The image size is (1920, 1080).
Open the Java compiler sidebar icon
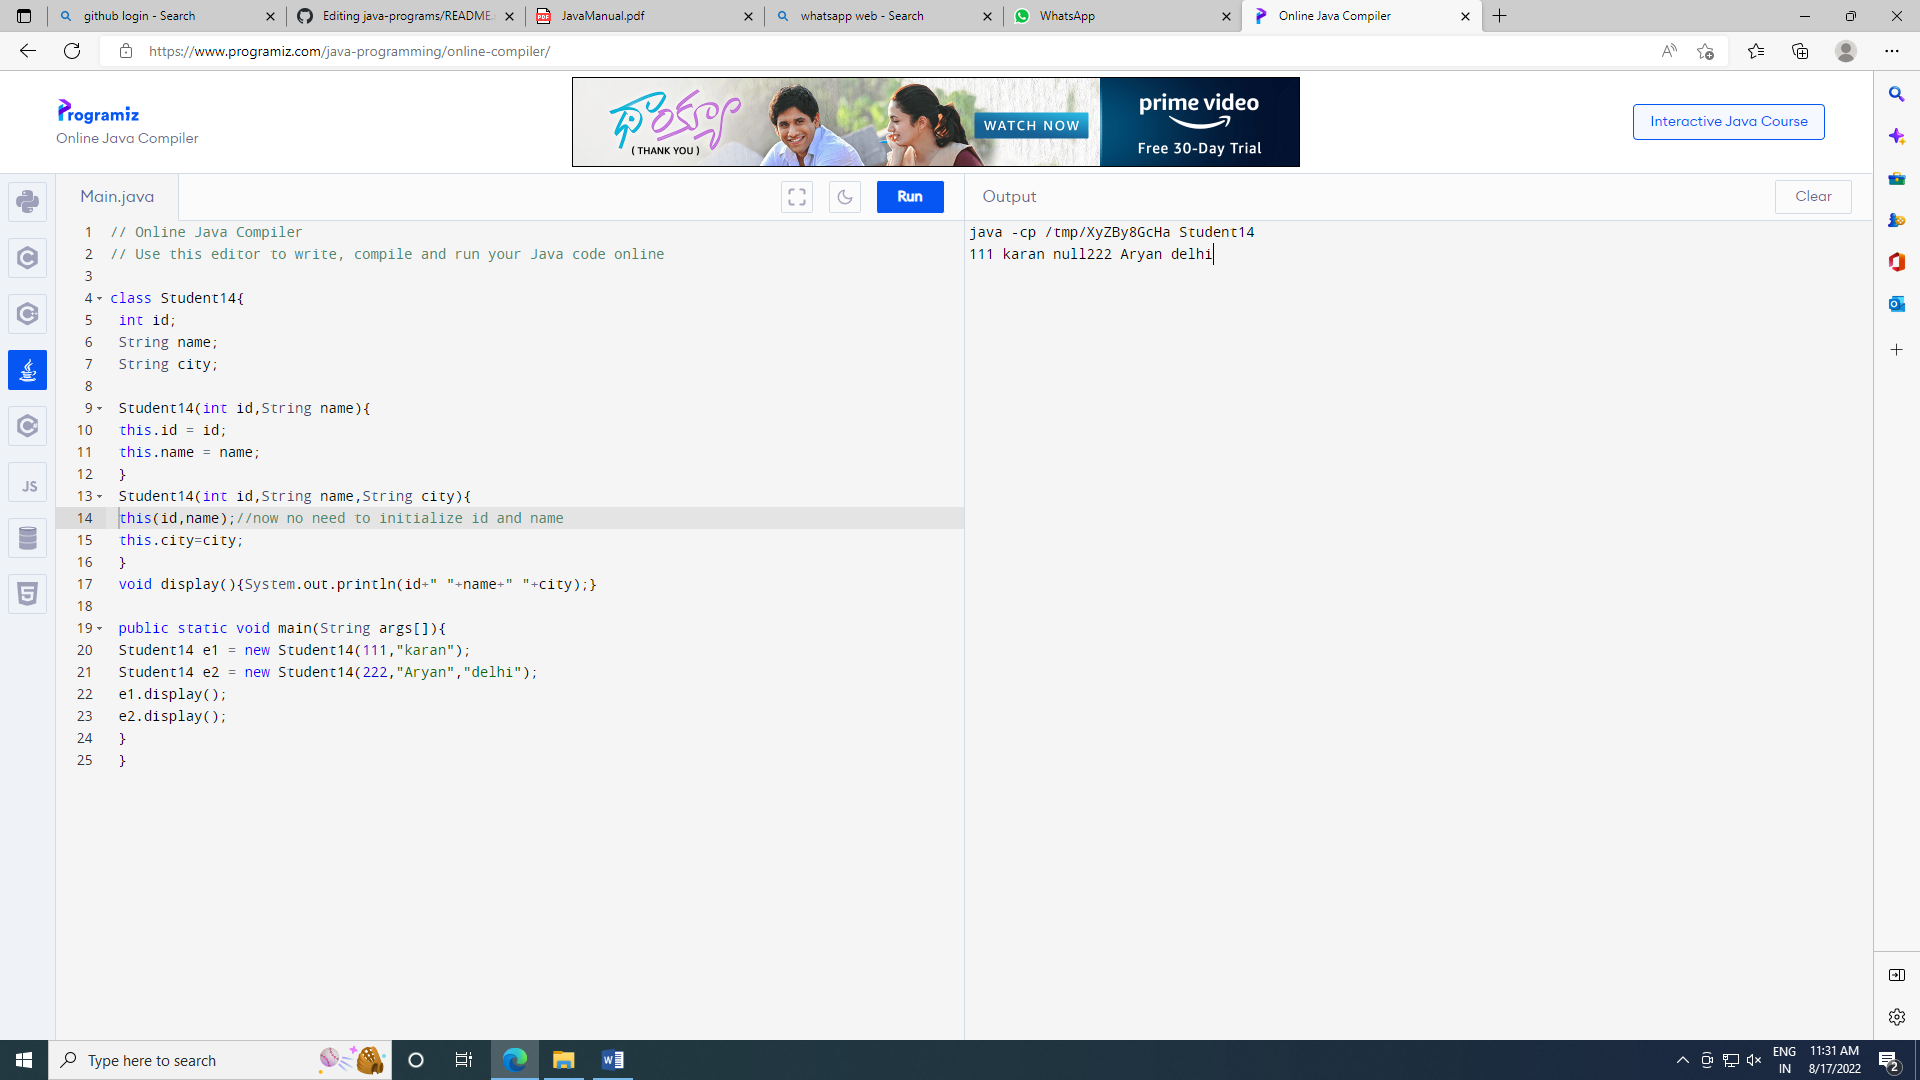click(27, 370)
